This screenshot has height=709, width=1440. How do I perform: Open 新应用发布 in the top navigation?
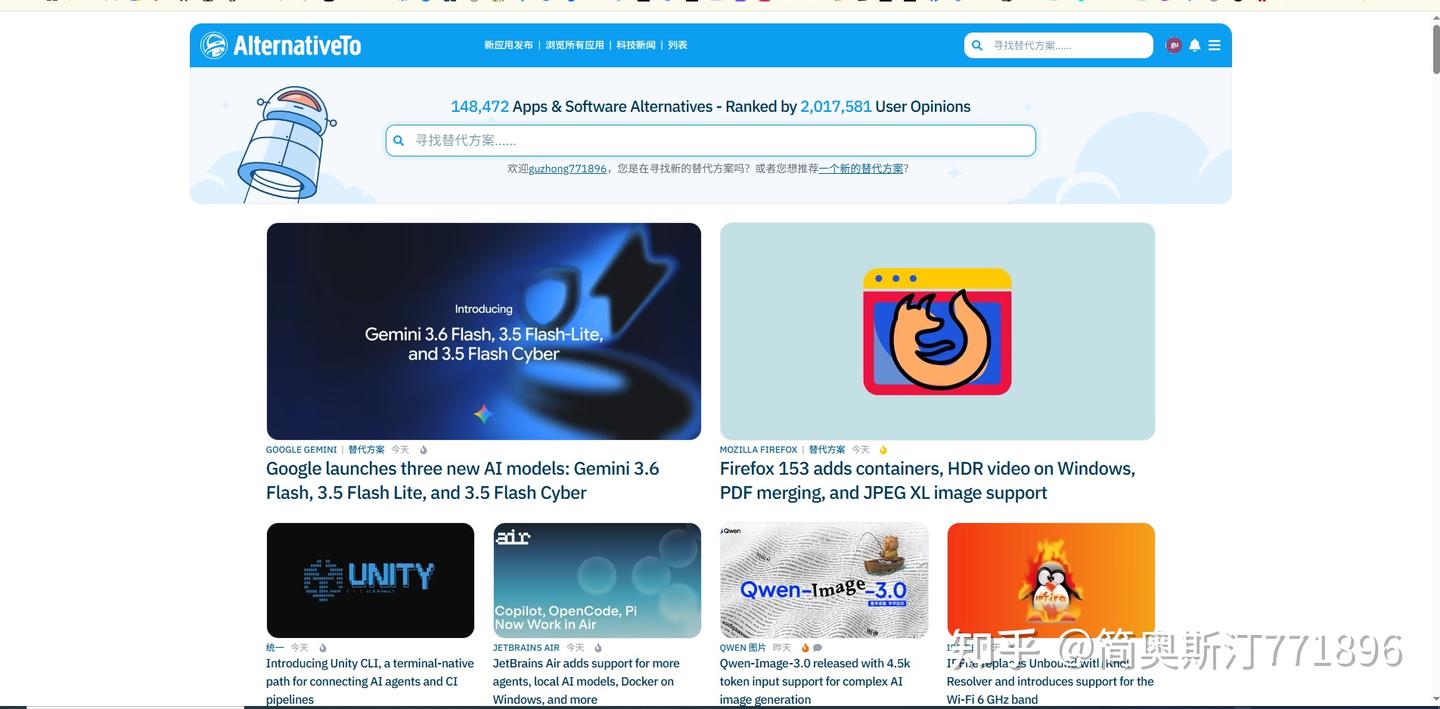pyautogui.click(x=509, y=45)
